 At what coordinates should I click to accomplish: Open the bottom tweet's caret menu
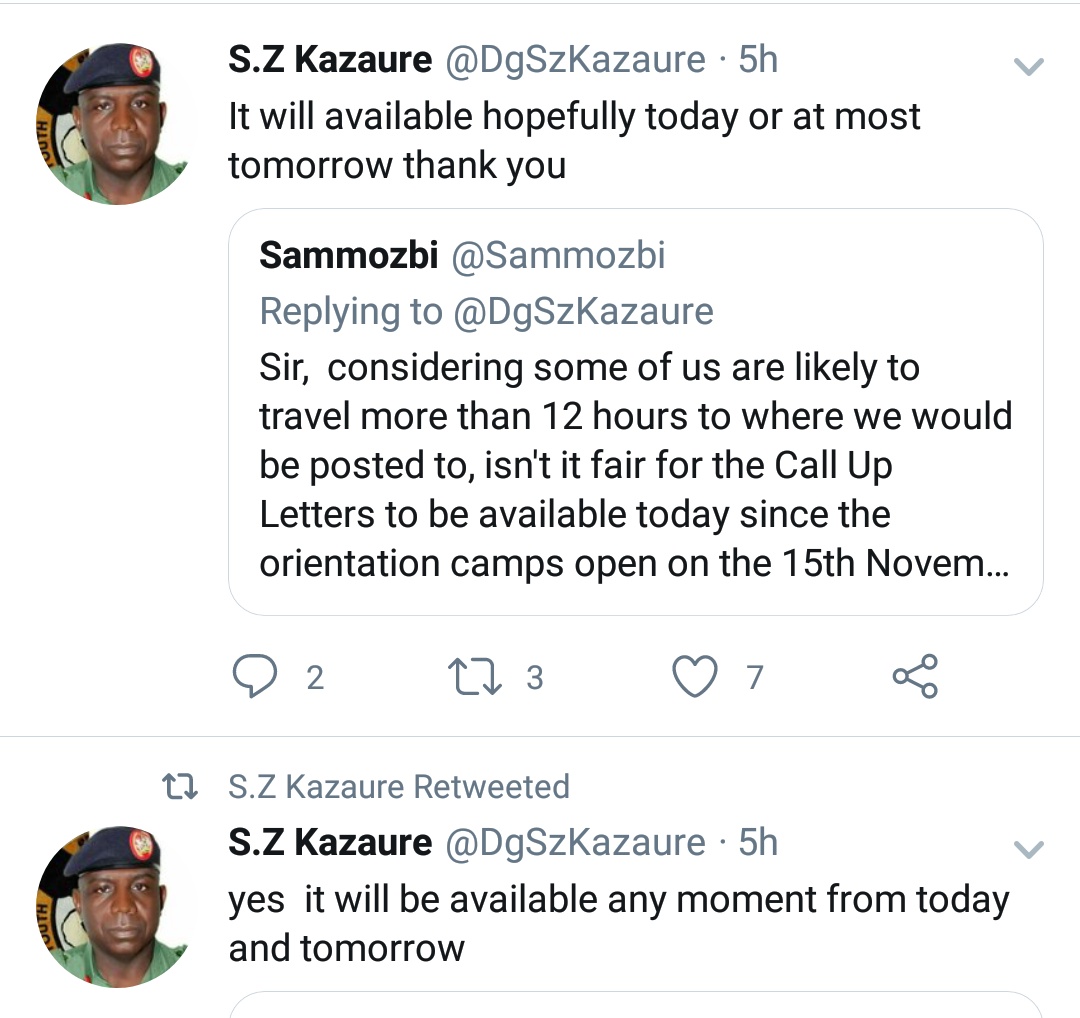click(1028, 851)
